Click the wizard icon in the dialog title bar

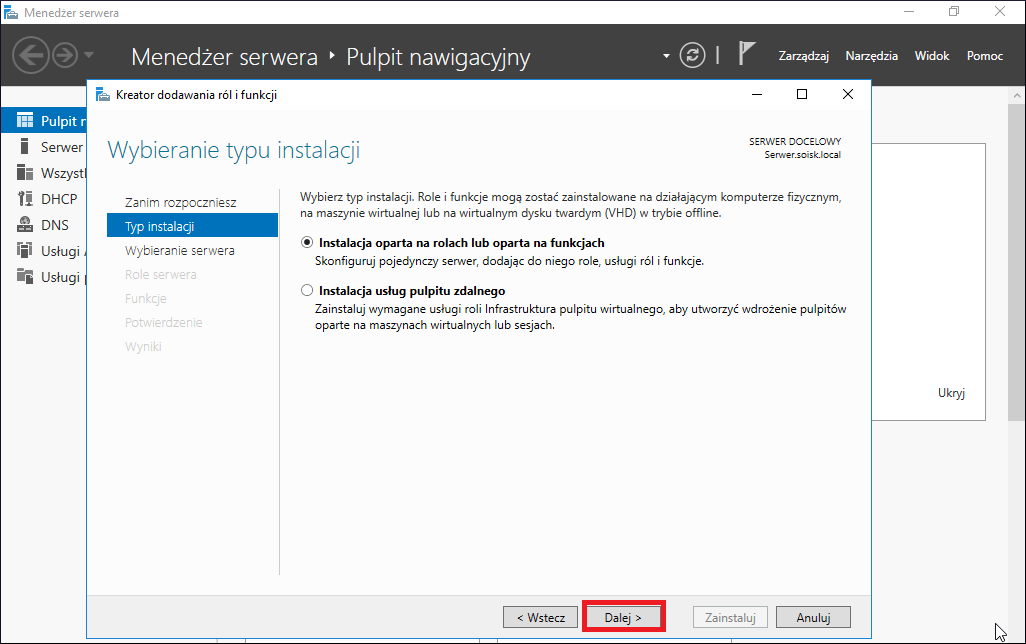click(x=103, y=95)
